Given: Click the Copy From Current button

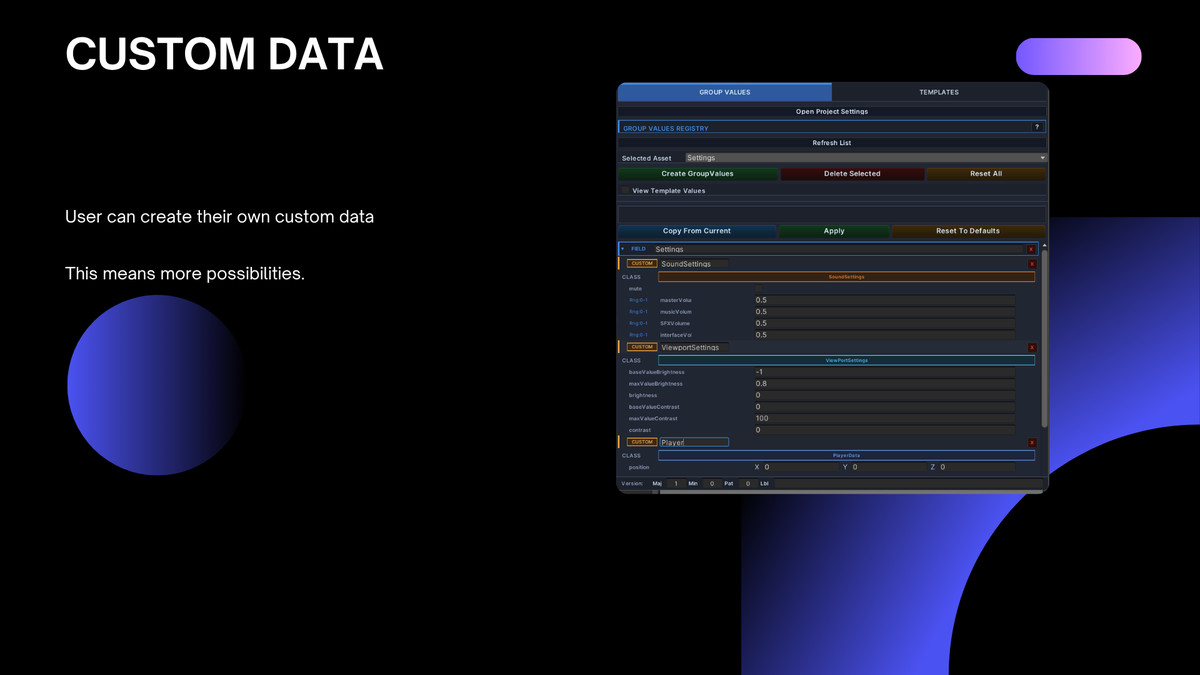Looking at the screenshot, I should pos(697,231).
